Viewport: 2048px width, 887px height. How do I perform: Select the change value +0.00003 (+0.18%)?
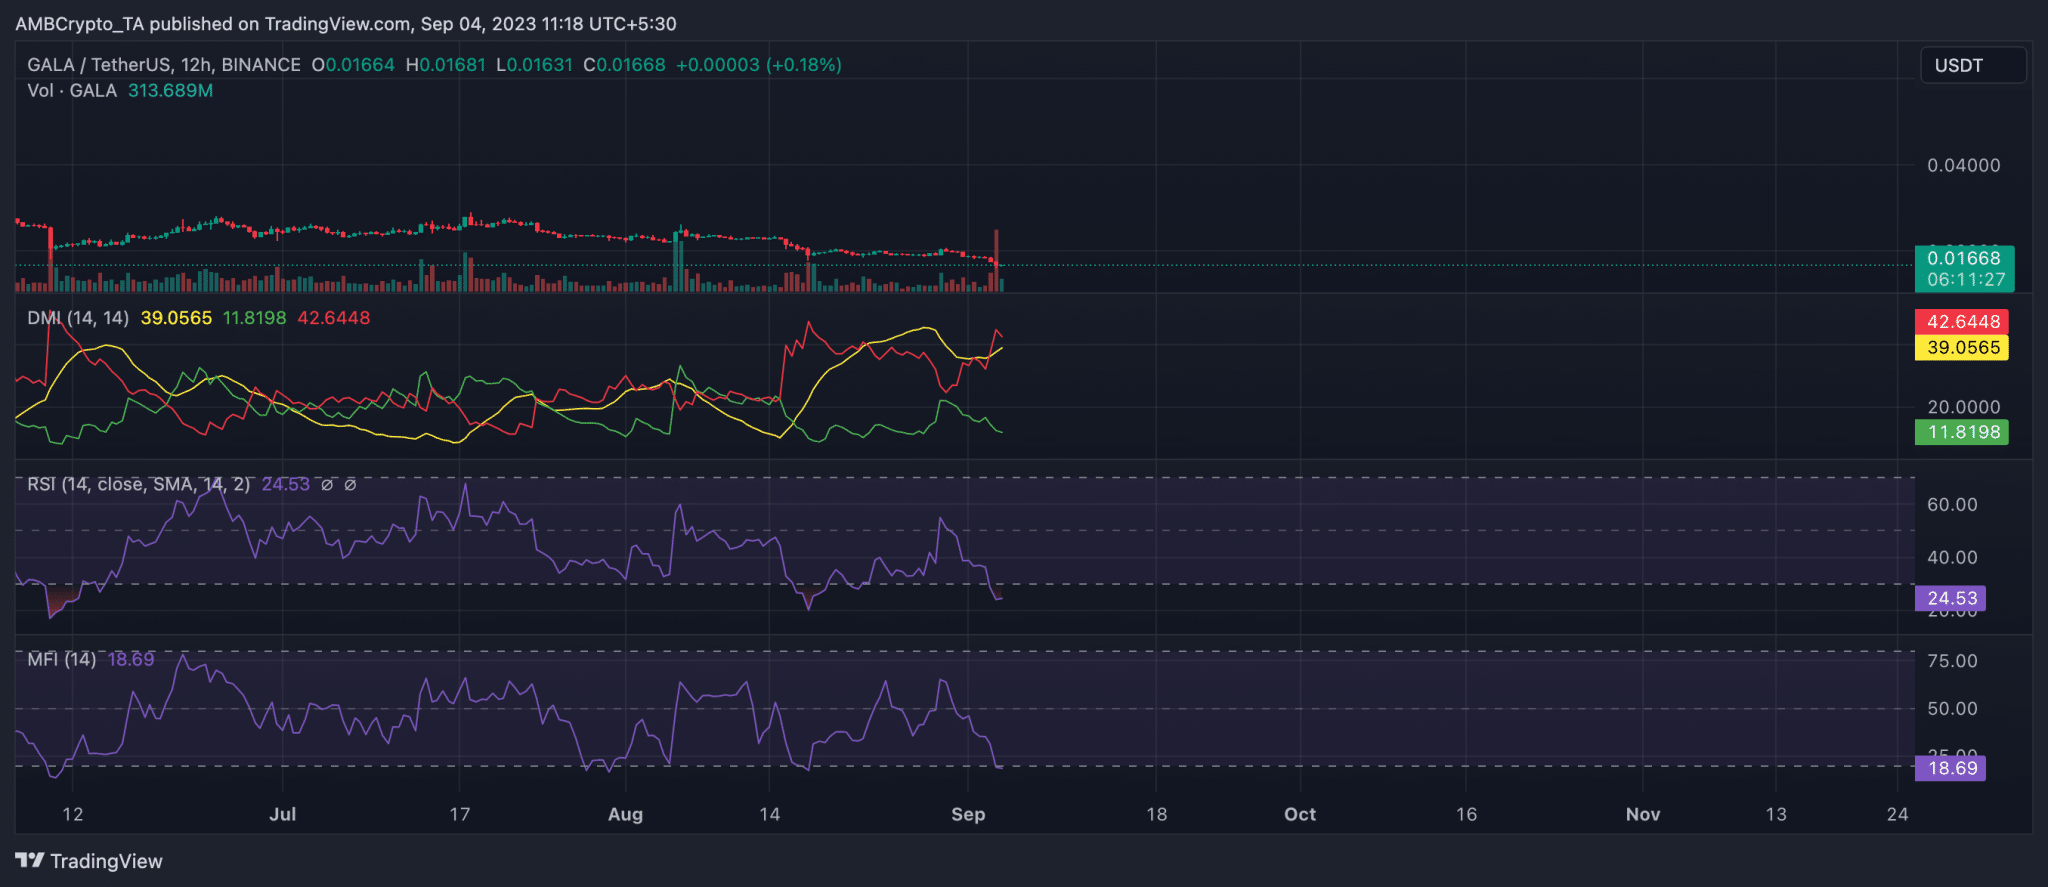[x=759, y=65]
